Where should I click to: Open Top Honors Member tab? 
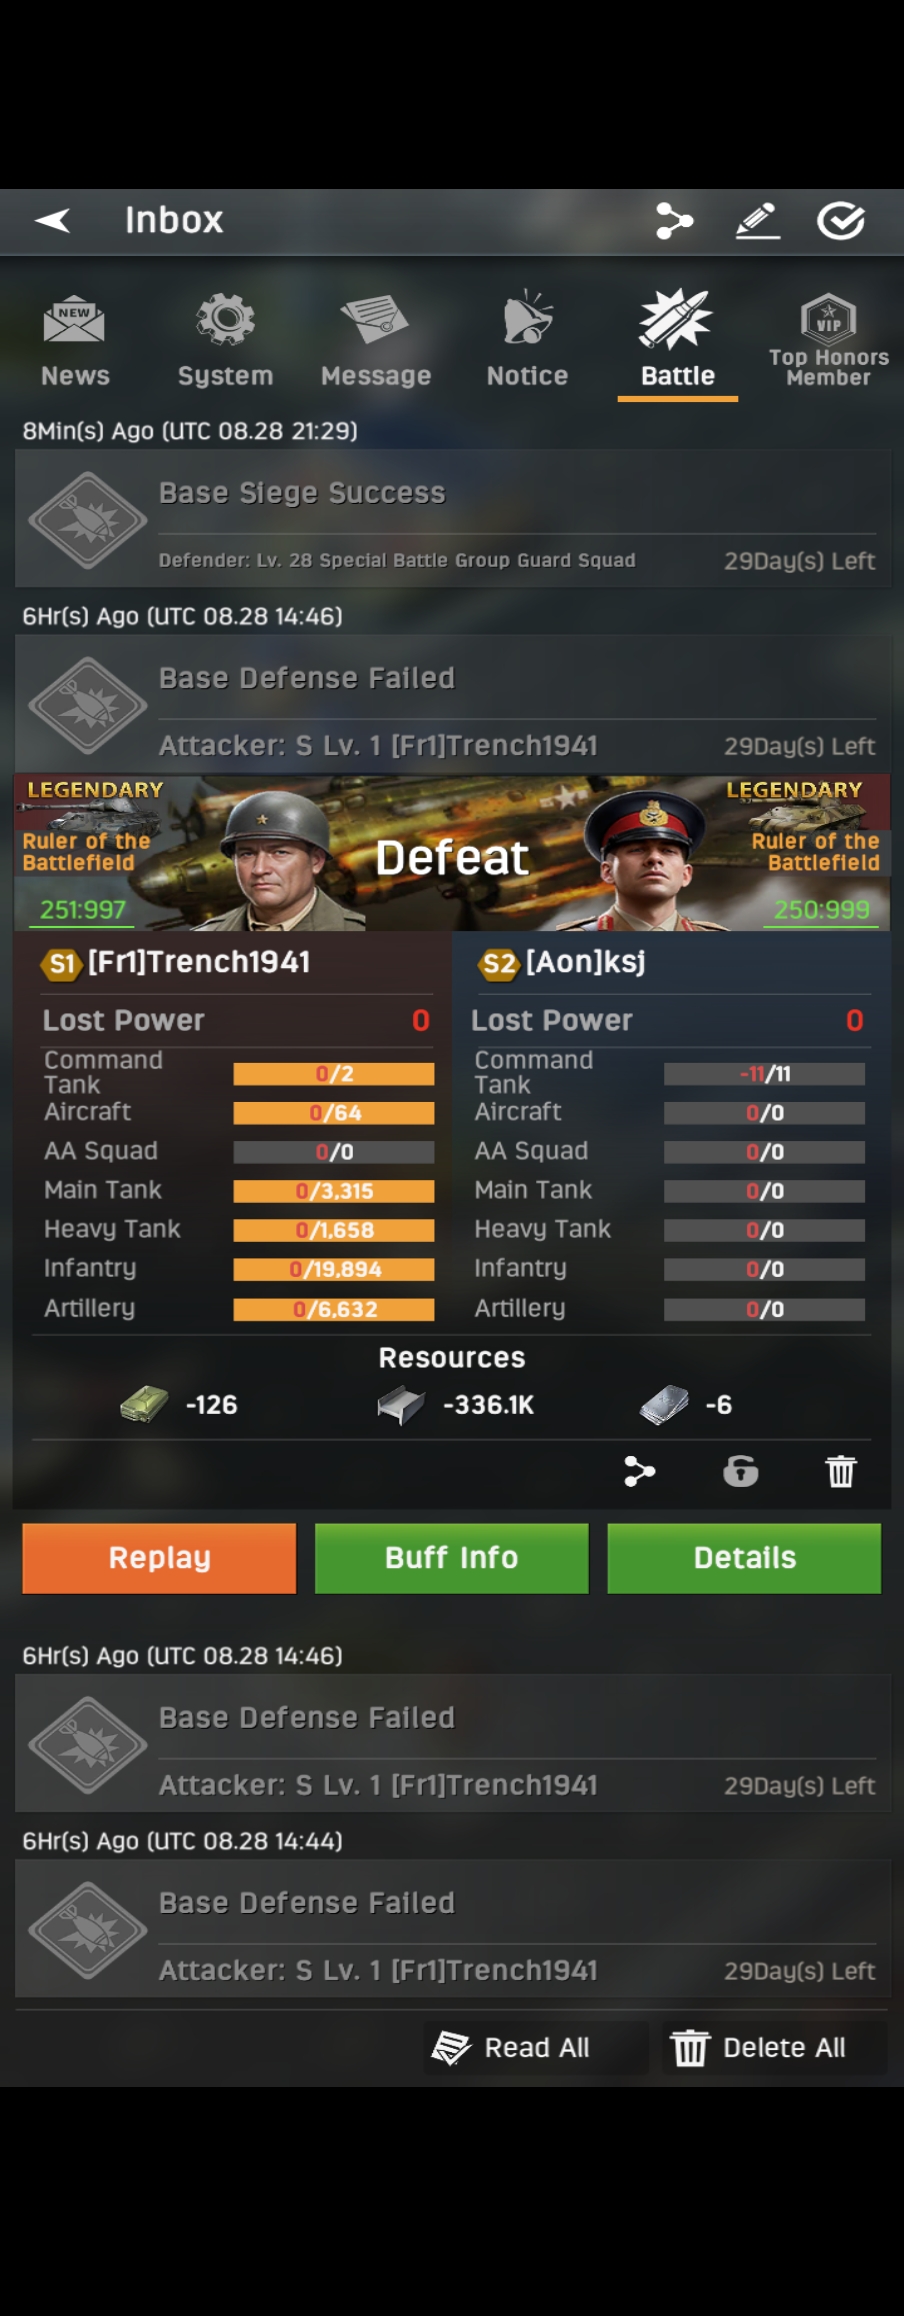click(829, 341)
